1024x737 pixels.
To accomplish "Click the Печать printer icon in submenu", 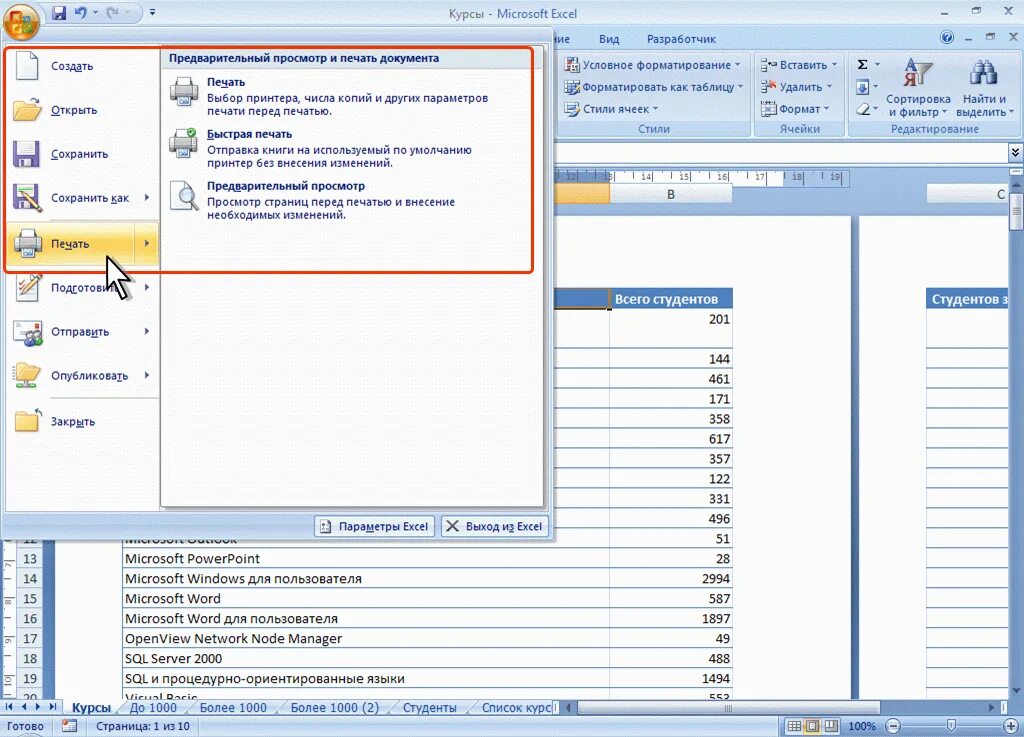I will (x=184, y=91).
